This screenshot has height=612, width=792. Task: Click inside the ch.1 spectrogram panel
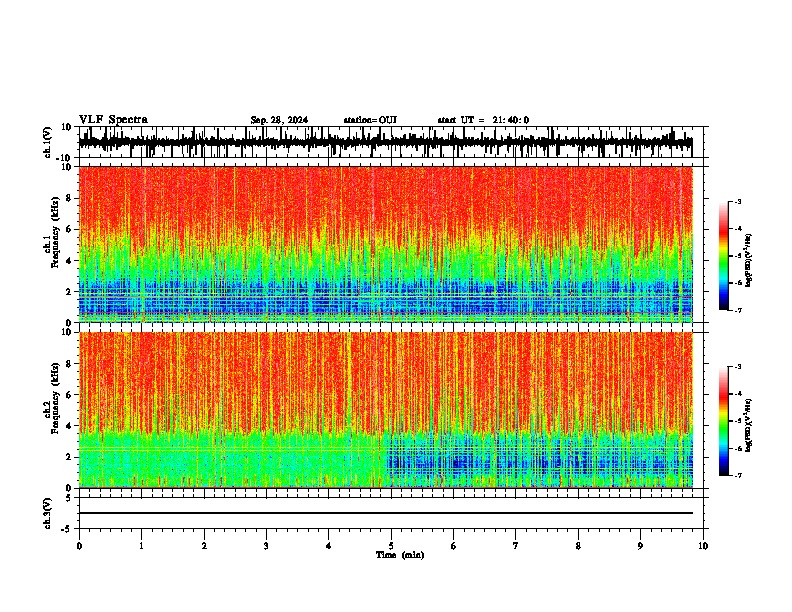pyautogui.click(x=386, y=244)
